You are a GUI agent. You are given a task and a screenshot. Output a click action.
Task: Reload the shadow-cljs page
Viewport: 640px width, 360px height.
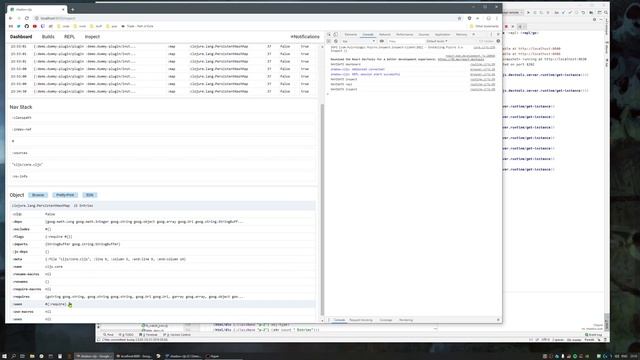pos(27,18)
